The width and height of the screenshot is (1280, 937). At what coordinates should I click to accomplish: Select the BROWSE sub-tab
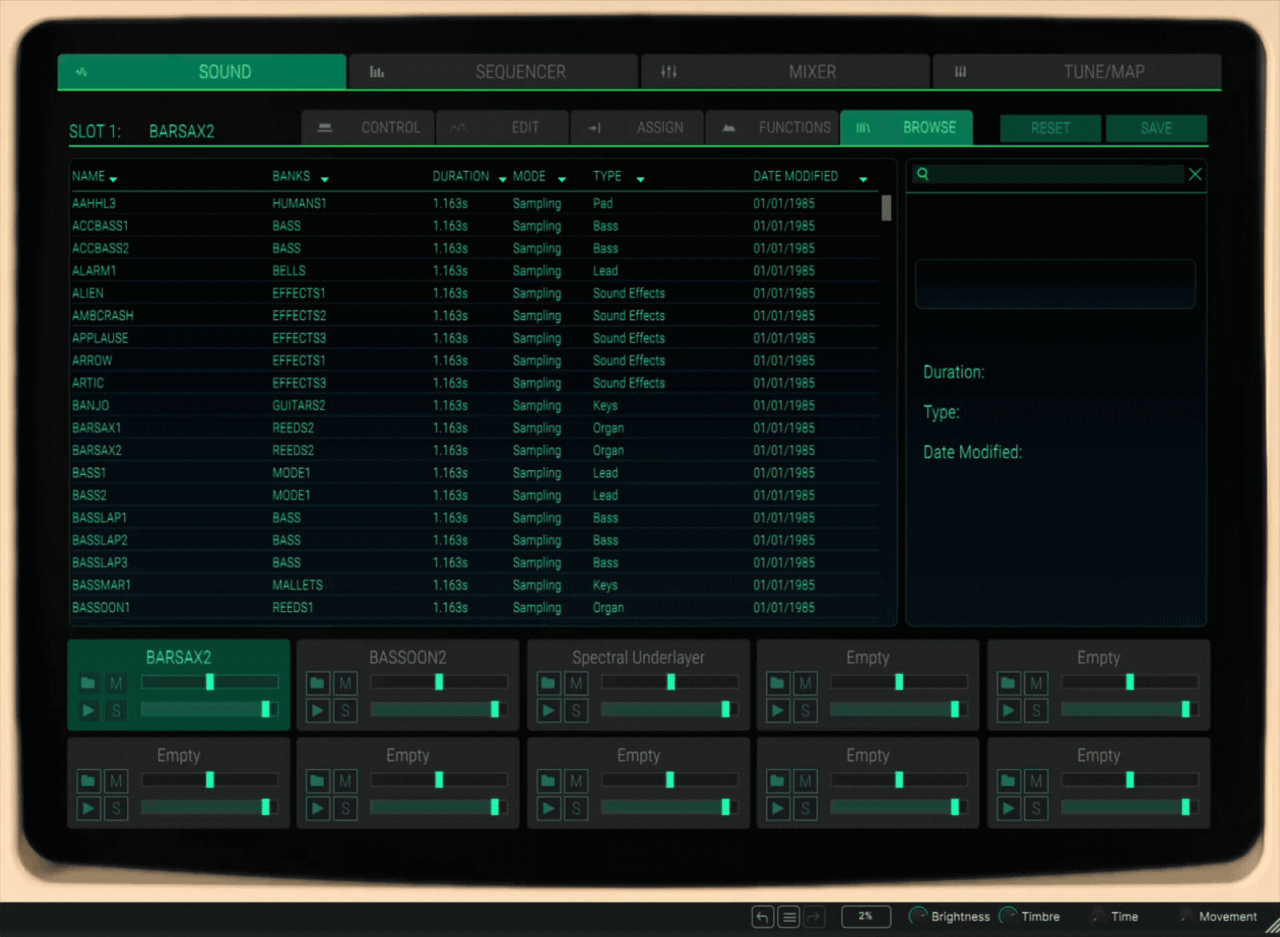[906, 127]
